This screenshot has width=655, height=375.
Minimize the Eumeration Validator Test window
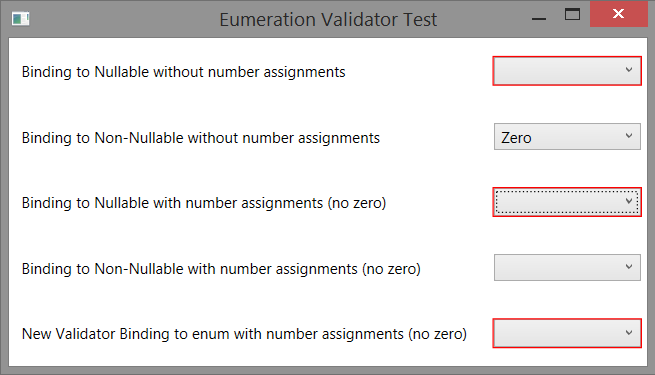tap(539, 19)
